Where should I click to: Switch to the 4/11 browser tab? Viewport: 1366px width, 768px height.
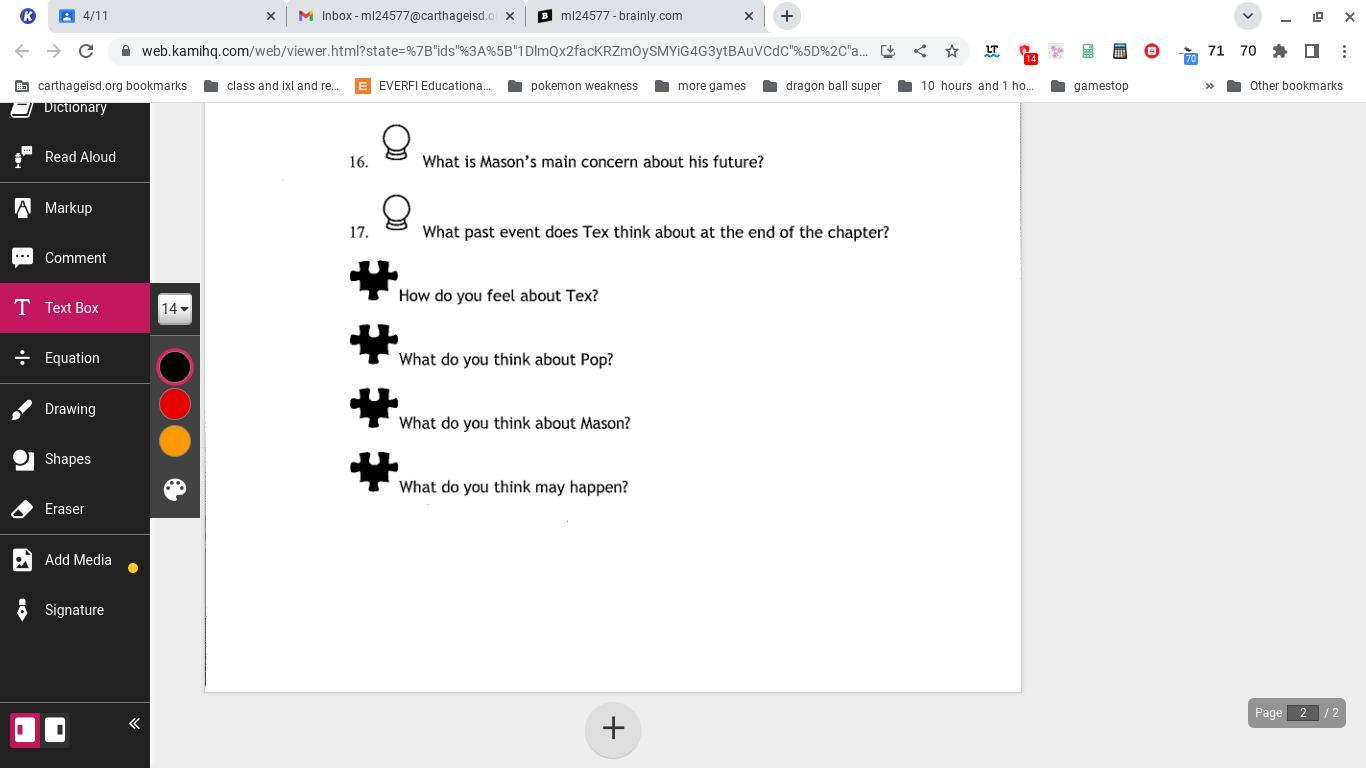(x=167, y=16)
